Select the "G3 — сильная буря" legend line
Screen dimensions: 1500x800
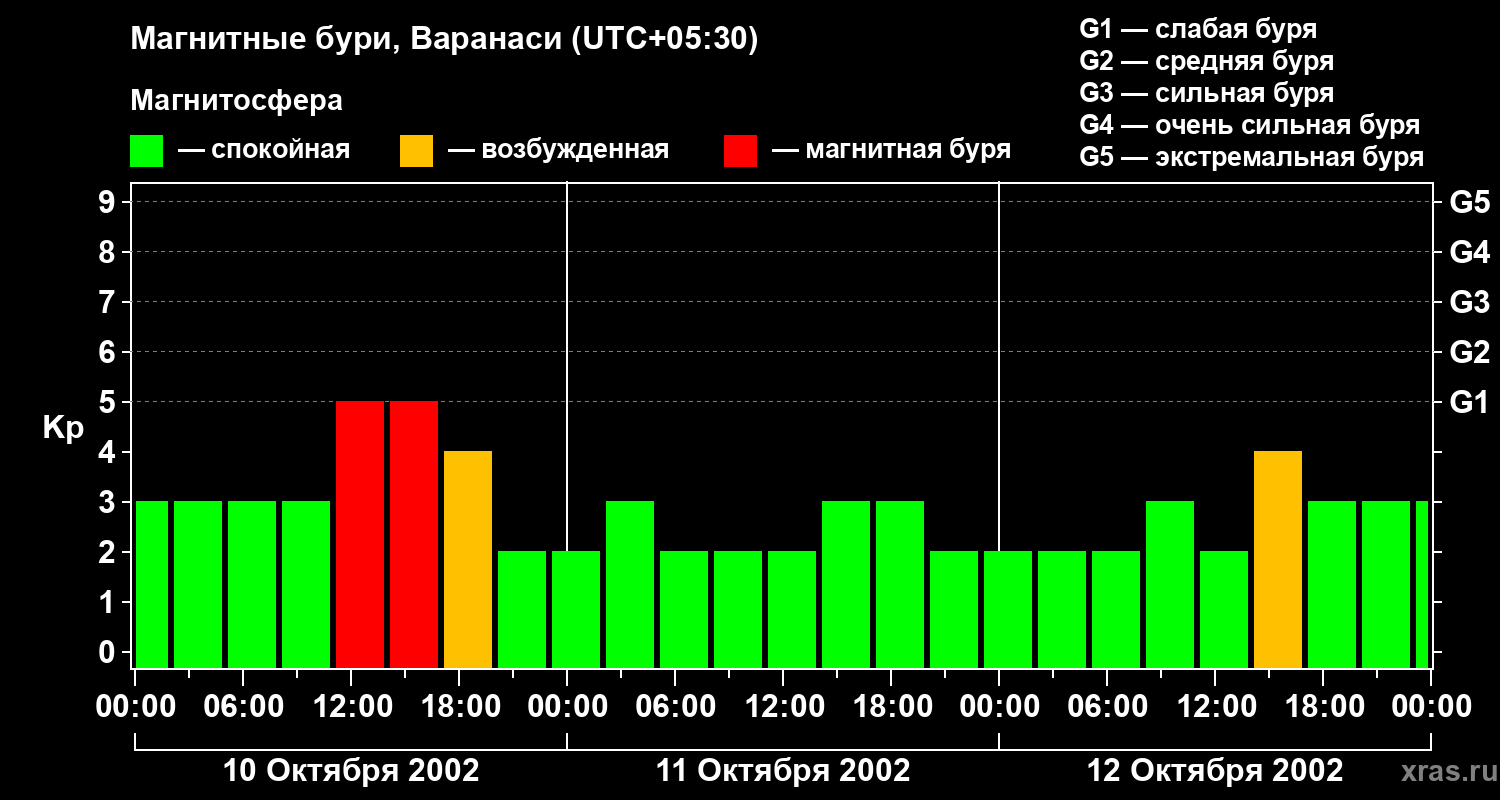point(1207,93)
